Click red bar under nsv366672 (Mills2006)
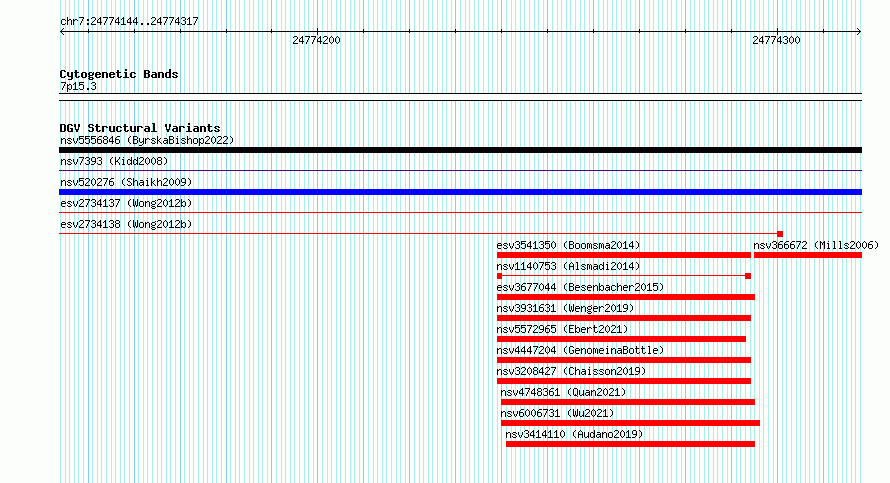The width and height of the screenshot is (890, 483). point(808,255)
